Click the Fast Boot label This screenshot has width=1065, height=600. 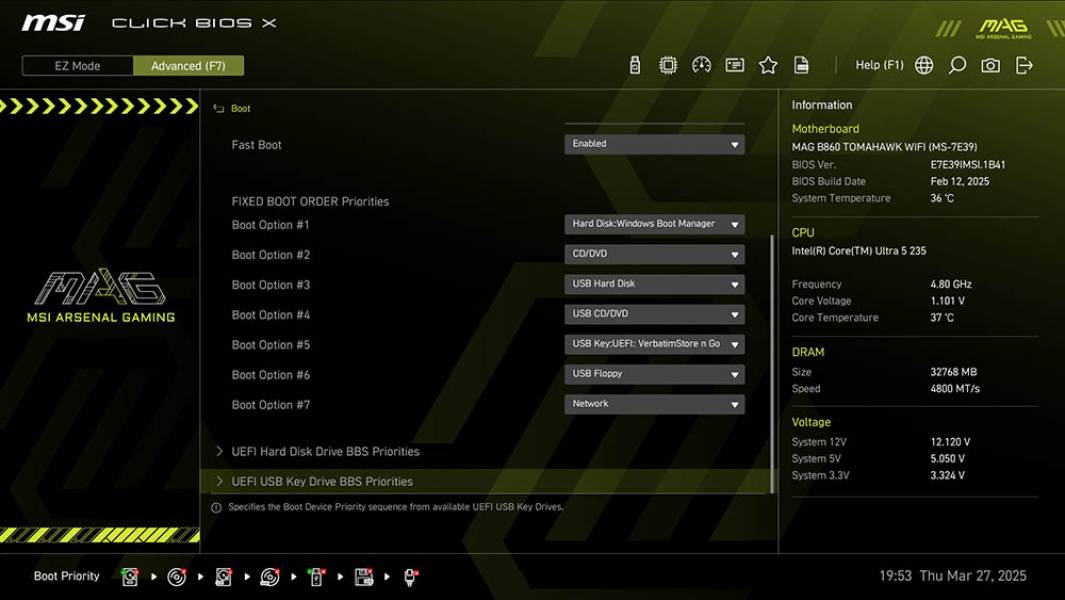pos(256,145)
